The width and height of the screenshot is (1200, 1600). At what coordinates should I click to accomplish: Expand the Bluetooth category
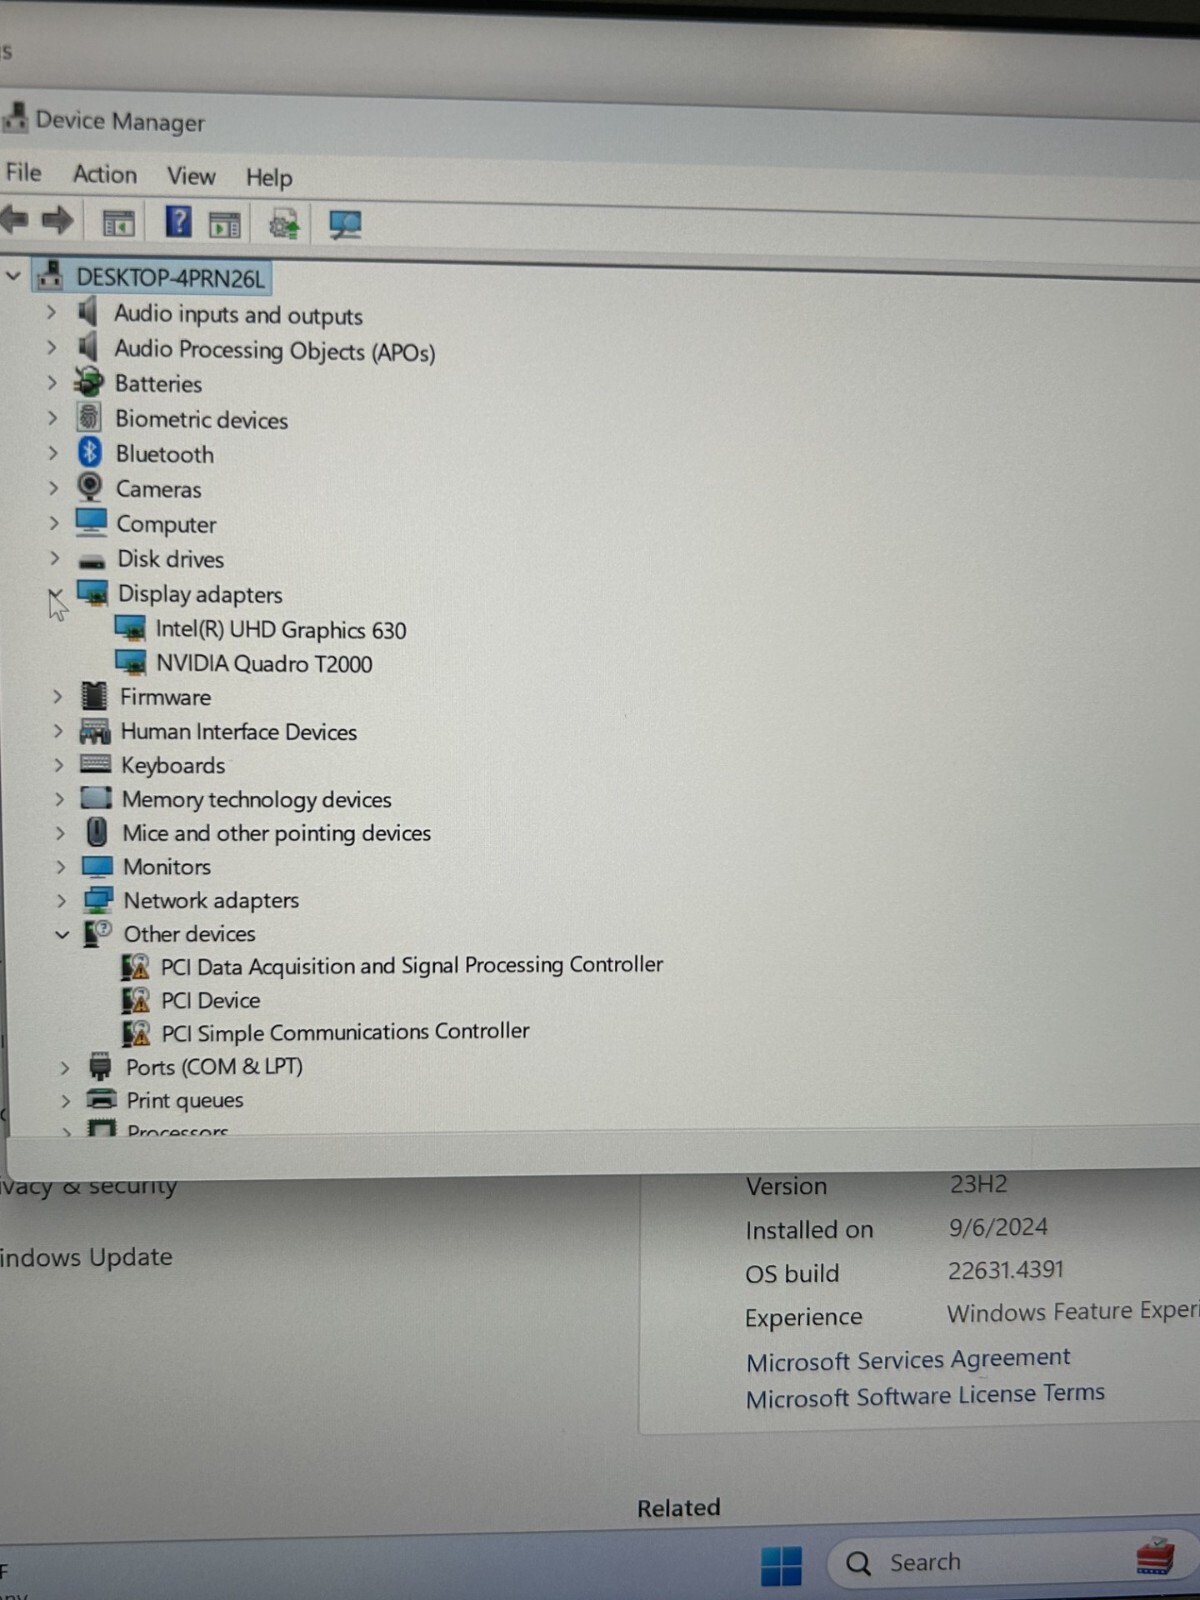(x=53, y=453)
